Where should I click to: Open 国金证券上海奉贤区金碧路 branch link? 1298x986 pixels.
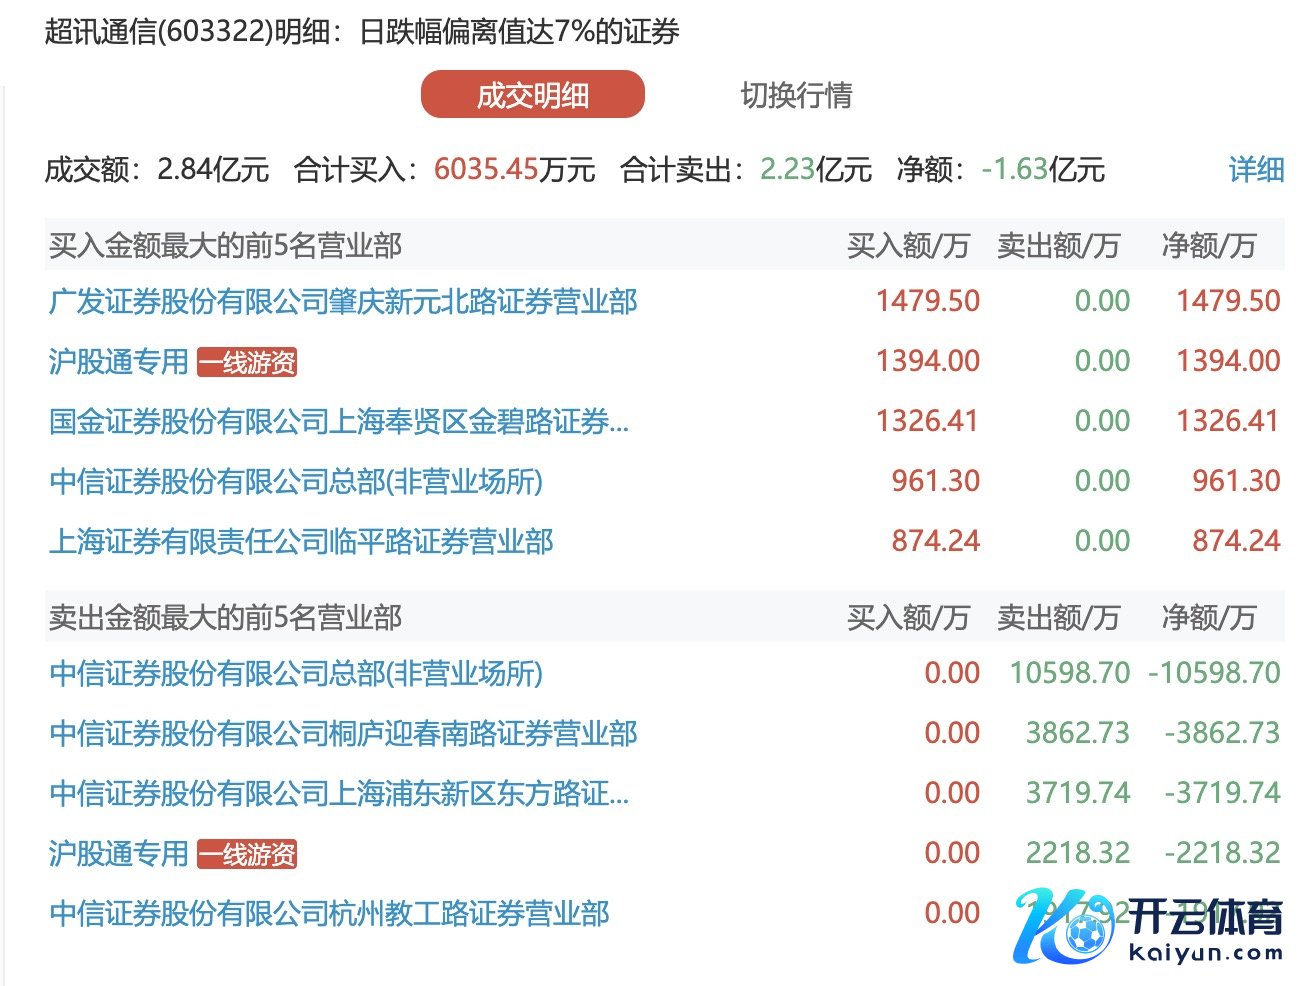339,421
